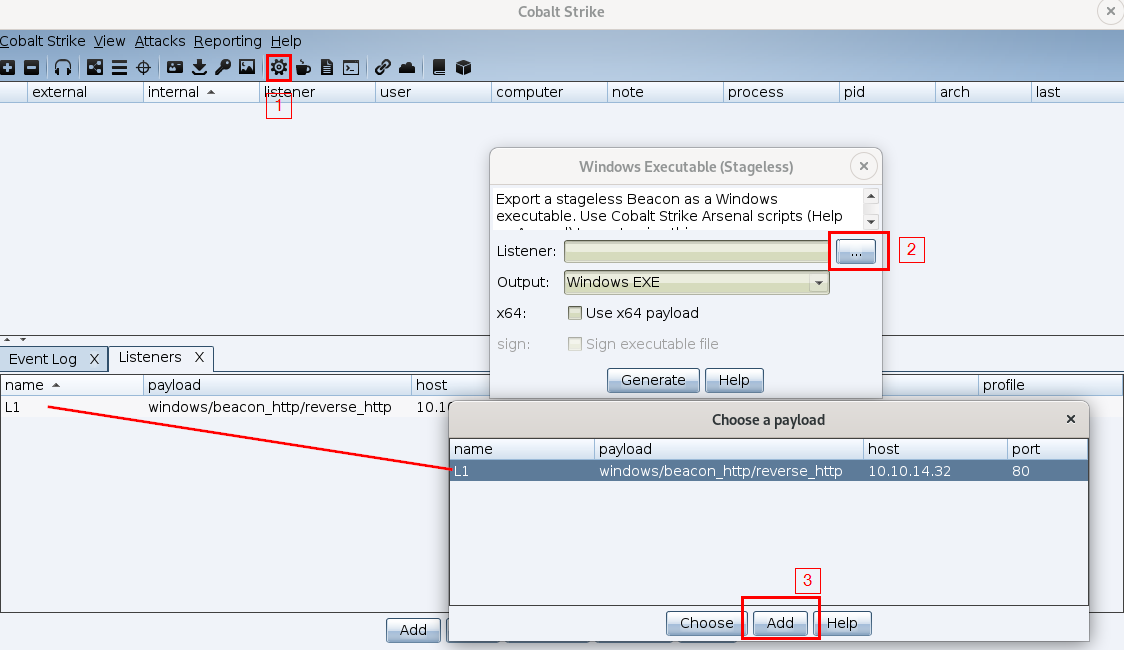Open listeners via headphones toolbar icon
This screenshot has height=650, width=1124.
[x=63, y=67]
